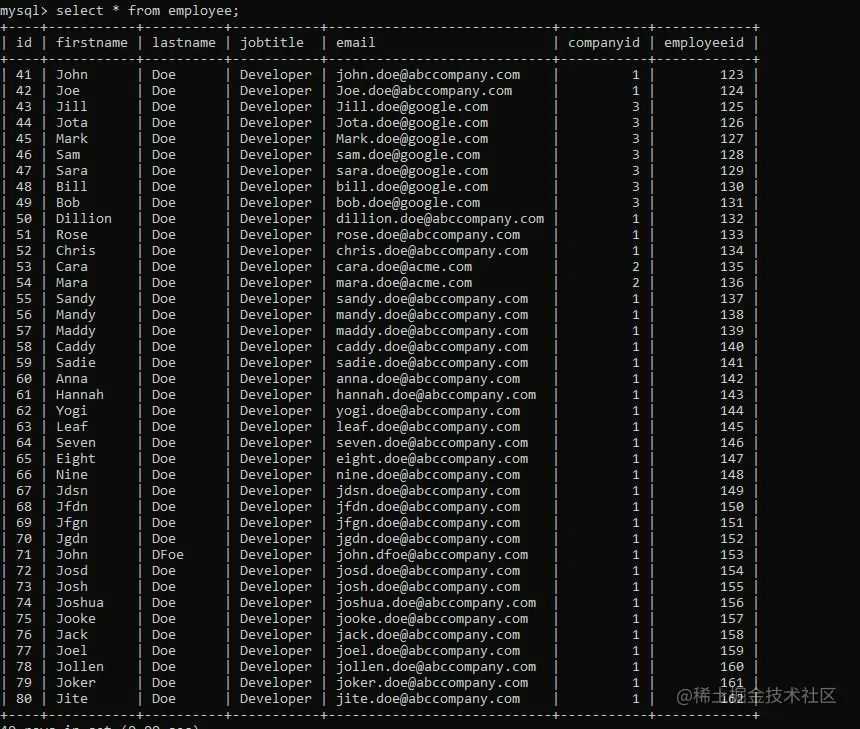This screenshot has width=860, height=729.
Task: Click firstname 'Eight' cell
Action: [76, 459]
